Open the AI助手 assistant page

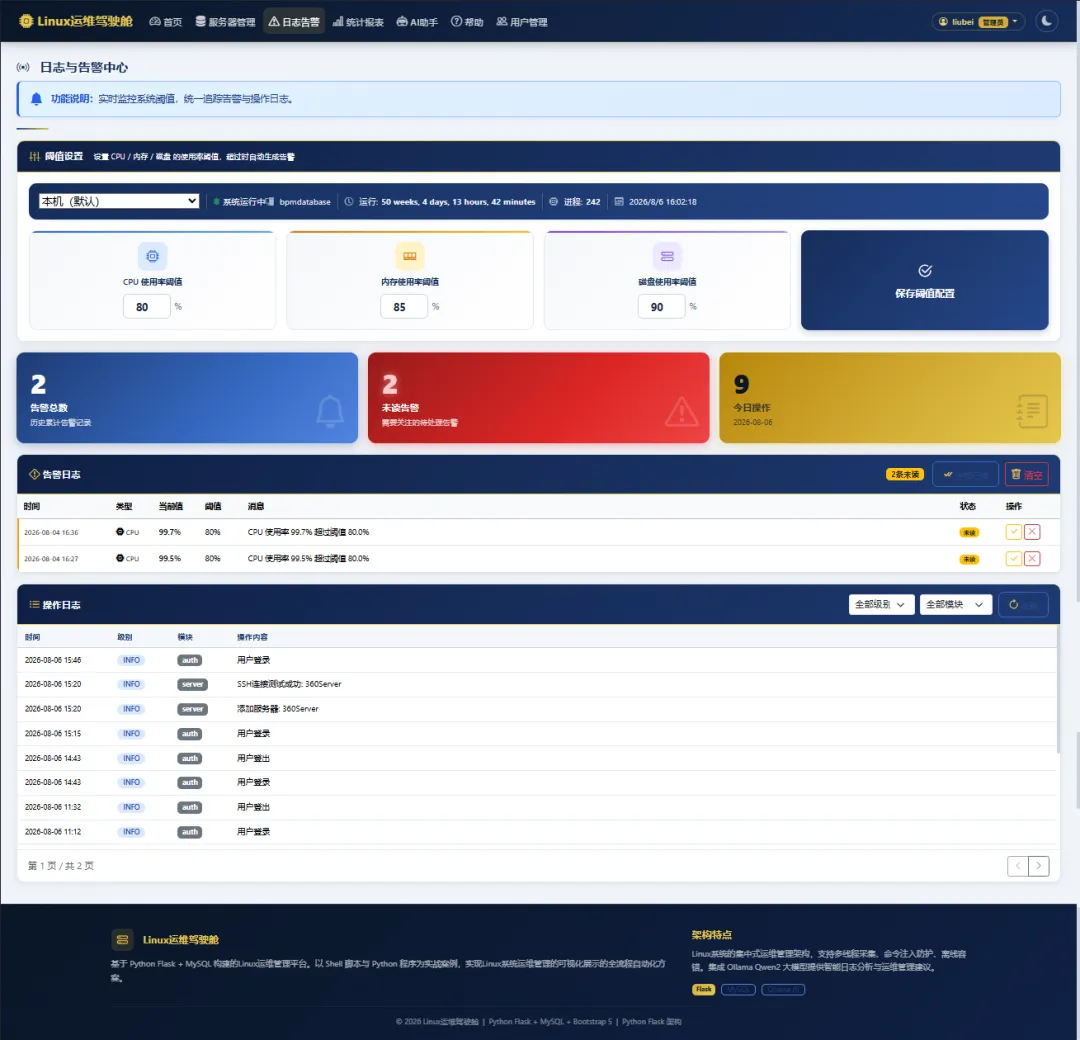tap(417, 22)
